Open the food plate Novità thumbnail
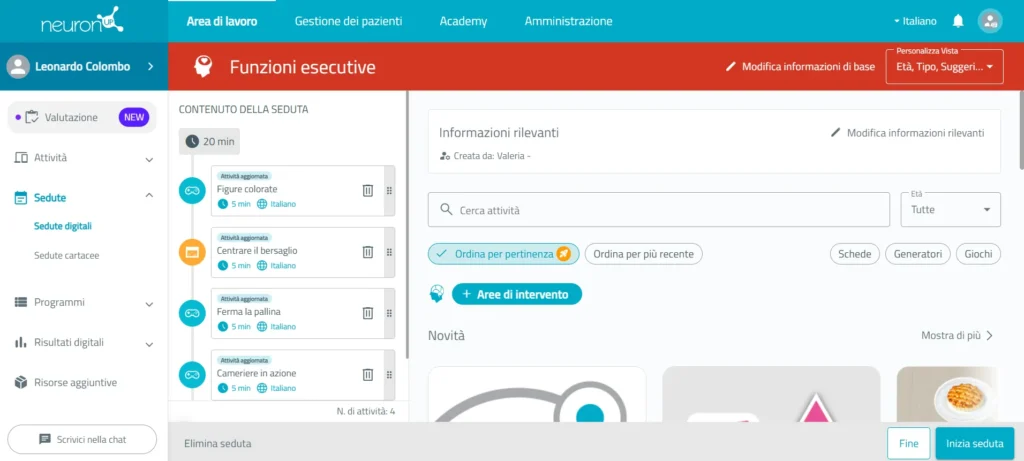Image resolution: width=1024 pixels, height=461 pixels. click(948, 394)
